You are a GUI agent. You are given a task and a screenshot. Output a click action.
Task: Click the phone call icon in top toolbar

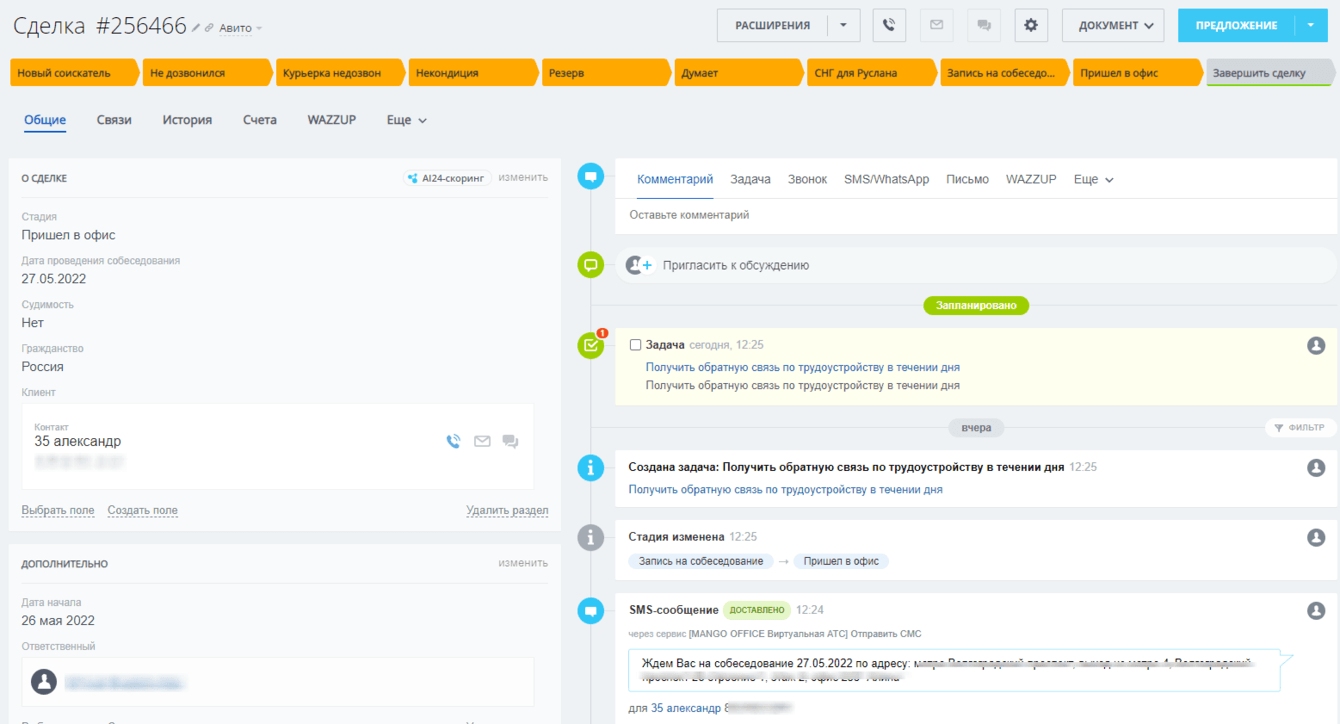click(x=889, y=26)
